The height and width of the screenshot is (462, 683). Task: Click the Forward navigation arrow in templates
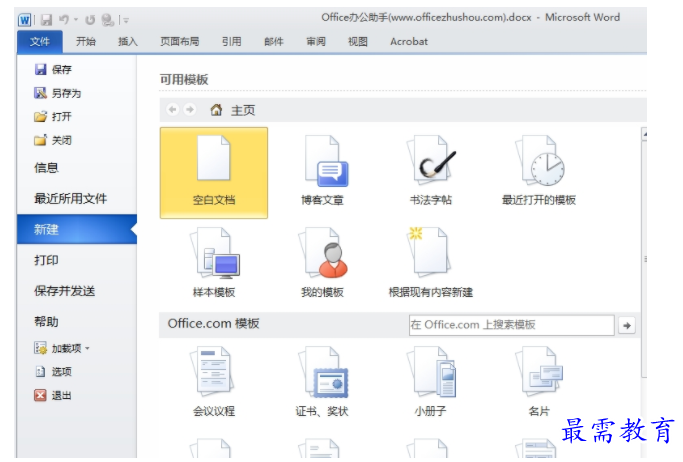point(189,110)
